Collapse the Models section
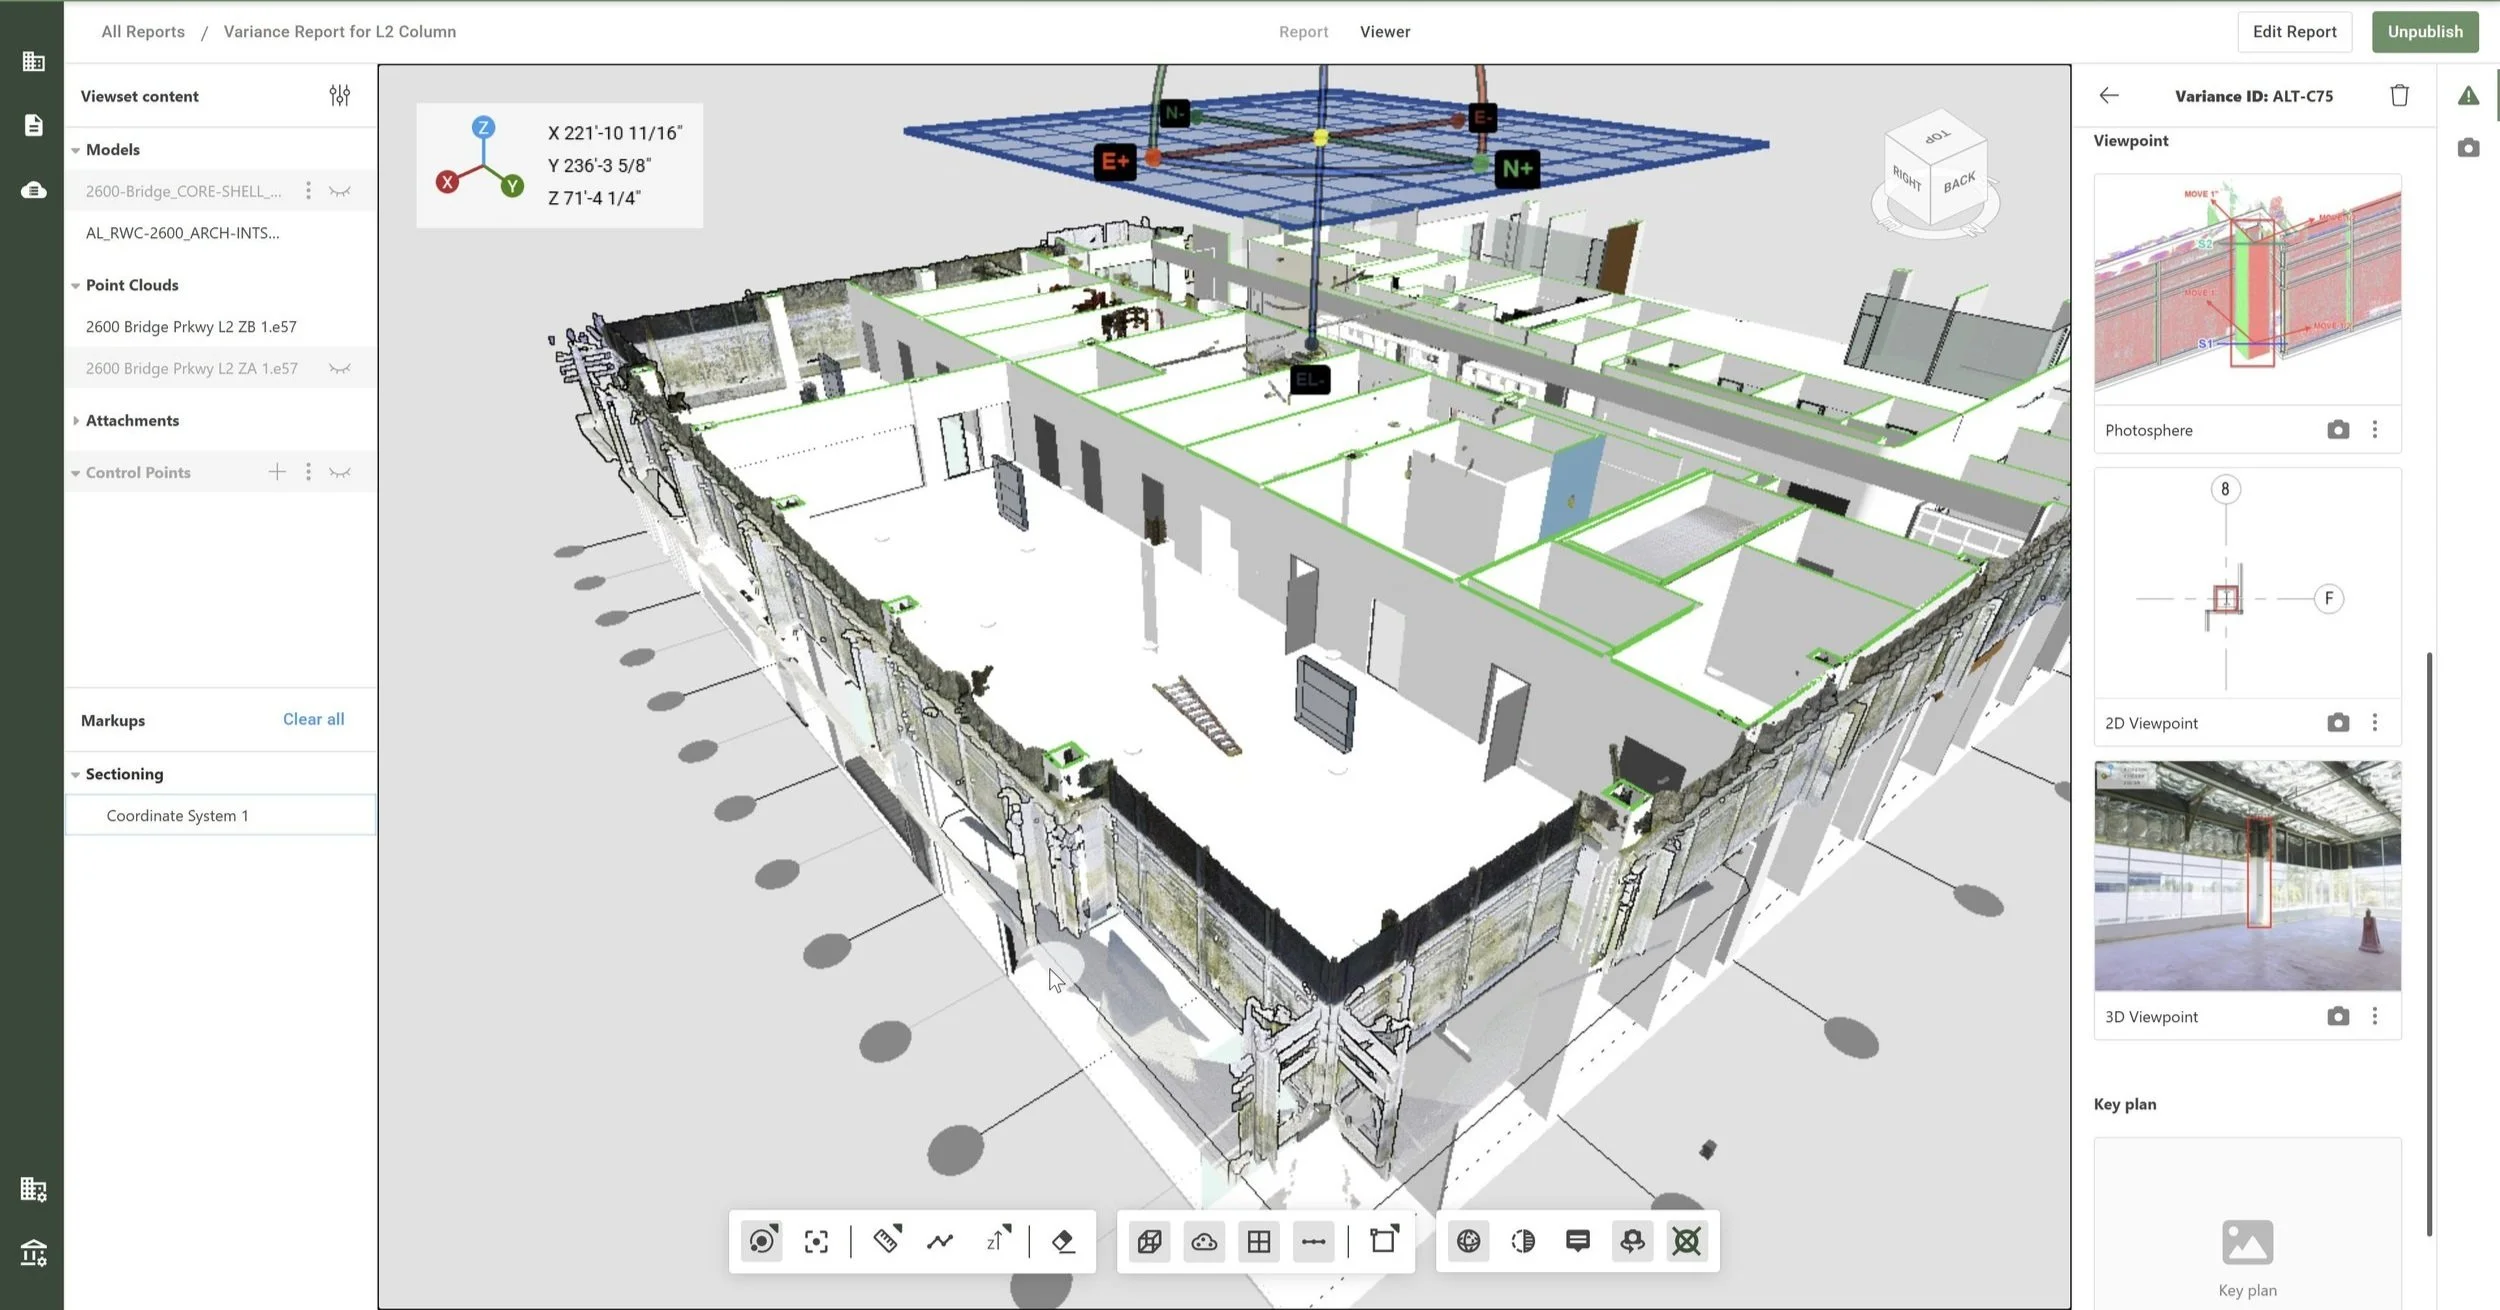The width and height of the screenshot is (2500, 1310). [76, 150]
